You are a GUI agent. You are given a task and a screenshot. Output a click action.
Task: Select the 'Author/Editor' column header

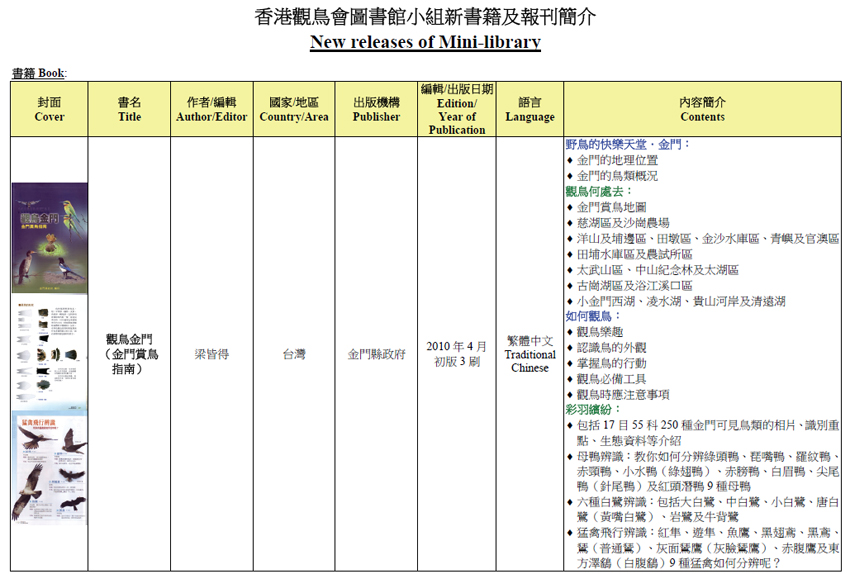[211, 110]
